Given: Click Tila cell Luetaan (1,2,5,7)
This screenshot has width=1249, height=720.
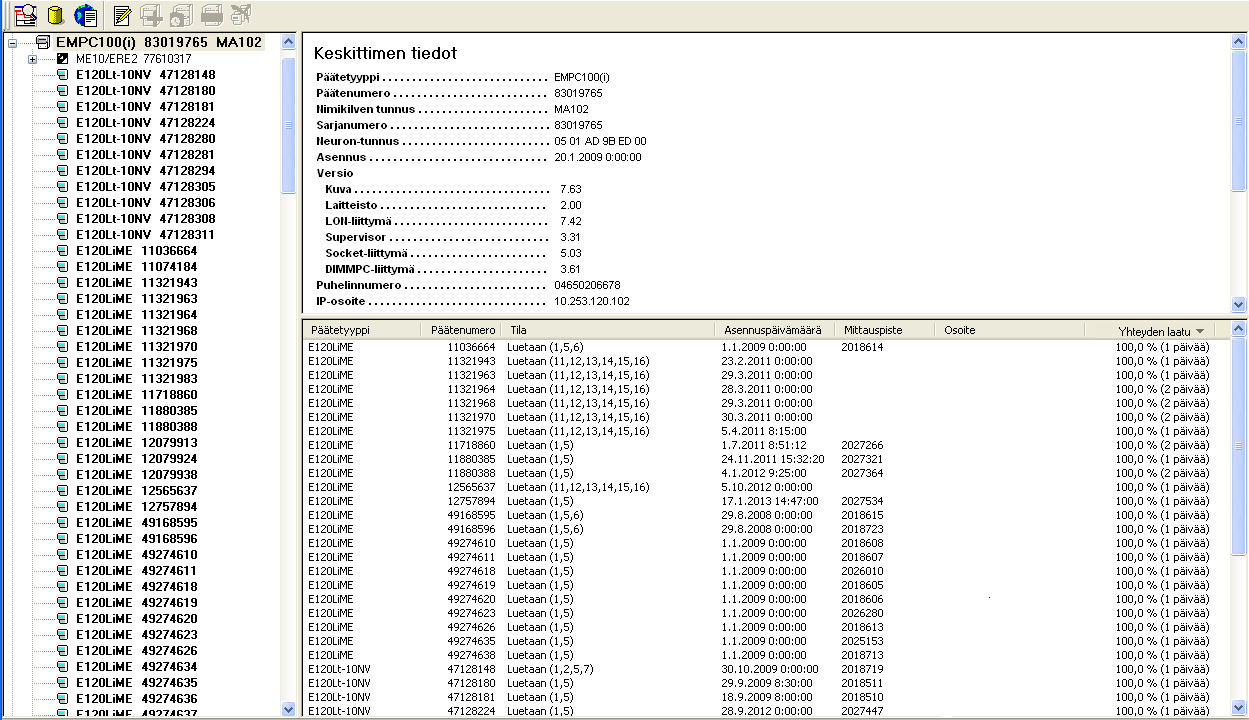Looking at the screenshot, I should click(x=550, y=669).
